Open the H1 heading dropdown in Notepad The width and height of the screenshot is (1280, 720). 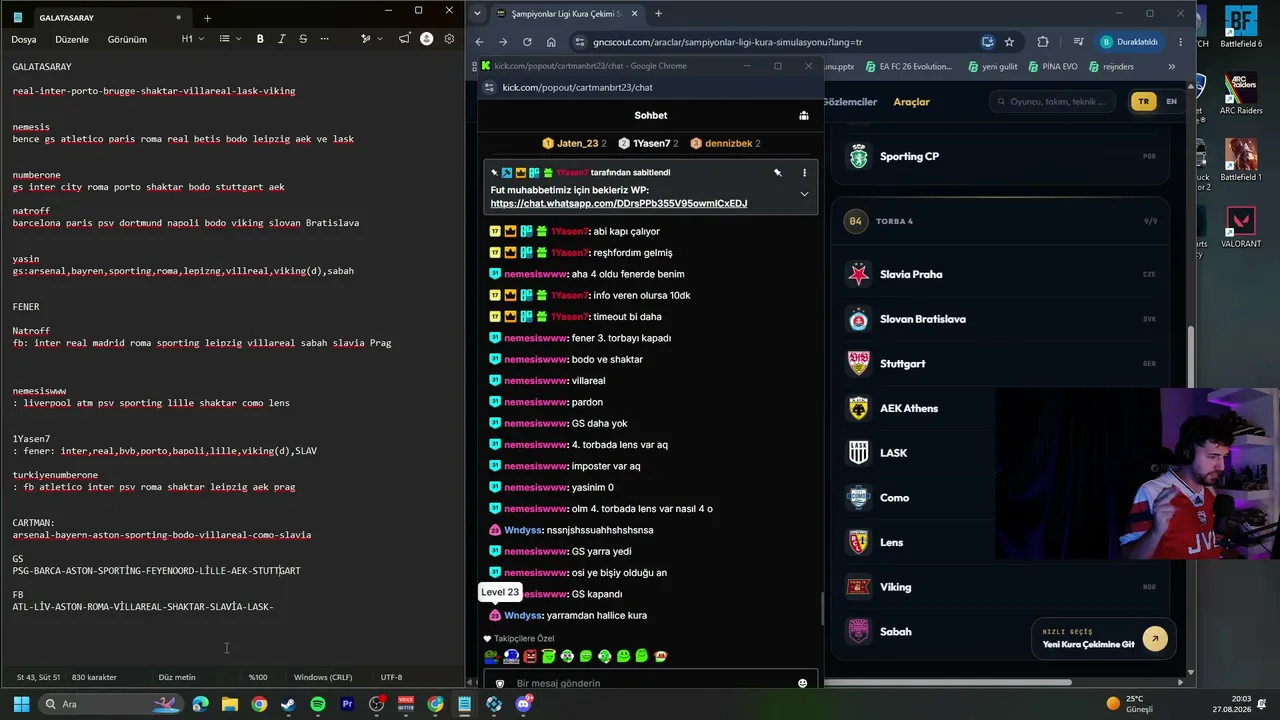point(192,39)
